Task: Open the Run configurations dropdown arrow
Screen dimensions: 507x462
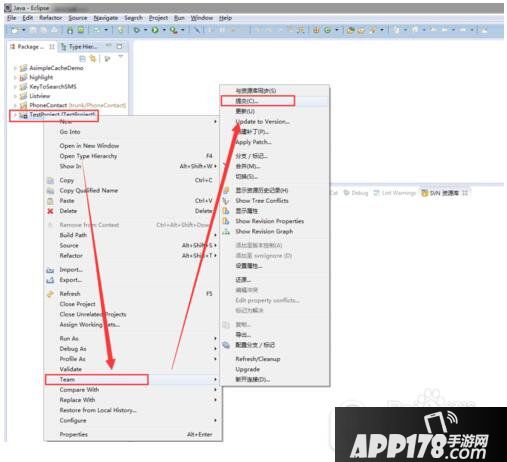Action: pyautogui.click(x=164, y=30)
